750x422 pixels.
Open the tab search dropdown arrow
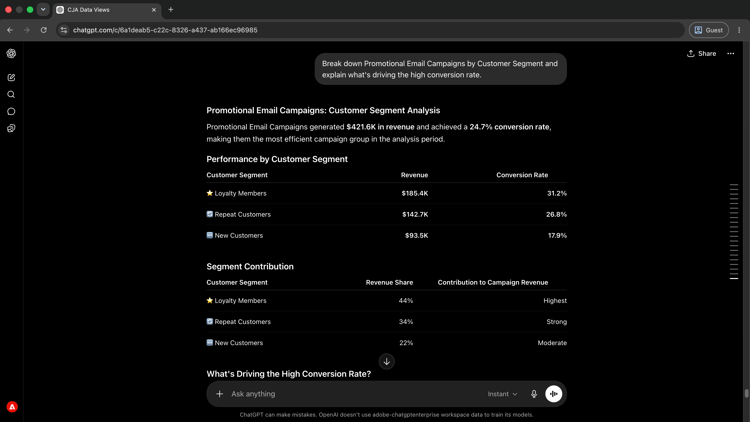click(43, 10)
